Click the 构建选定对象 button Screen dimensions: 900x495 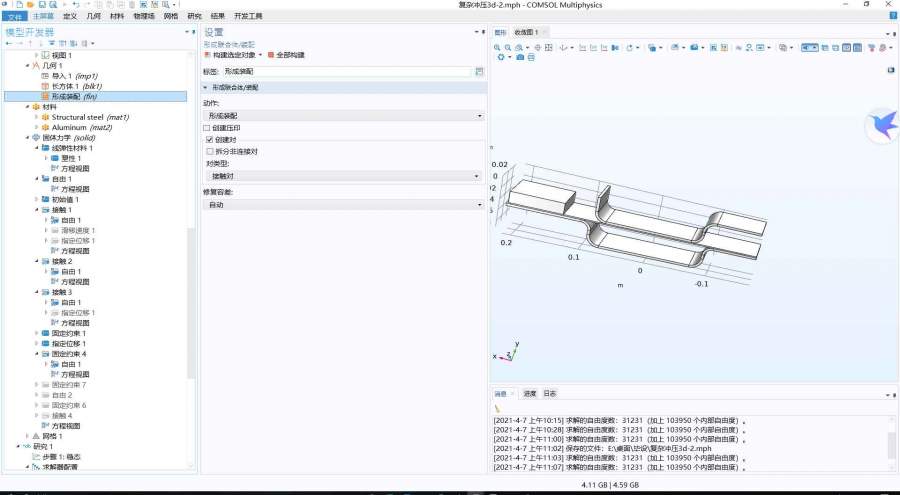(x=233, y=54)
